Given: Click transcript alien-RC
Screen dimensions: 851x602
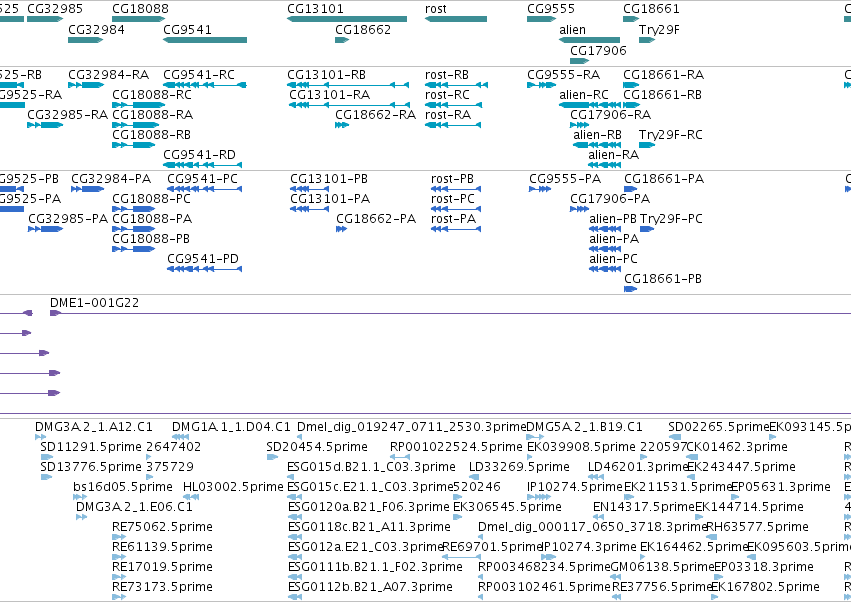Looking at the screenshot, I should pos(584,95).
